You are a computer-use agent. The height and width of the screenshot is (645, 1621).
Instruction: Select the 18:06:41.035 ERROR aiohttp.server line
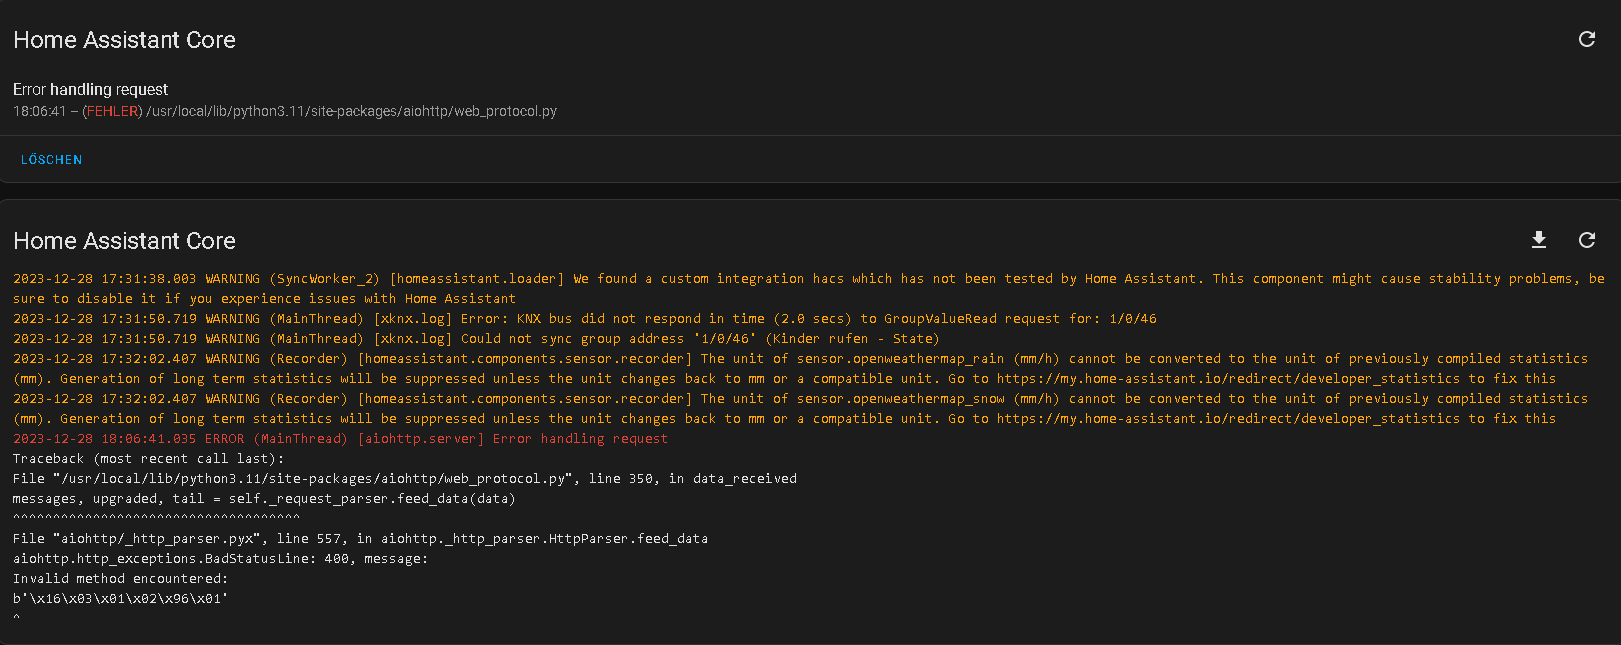(x=340, y=439)
